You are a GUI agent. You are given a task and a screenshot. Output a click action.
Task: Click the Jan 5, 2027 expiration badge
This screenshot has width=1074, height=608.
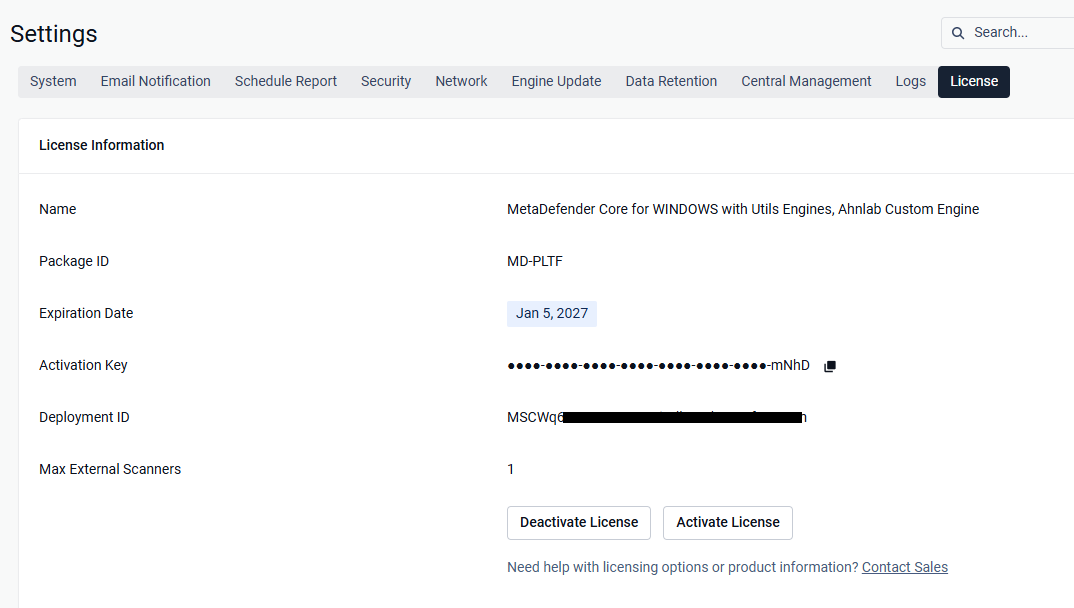pyautogui.click(x=551, y=314)
